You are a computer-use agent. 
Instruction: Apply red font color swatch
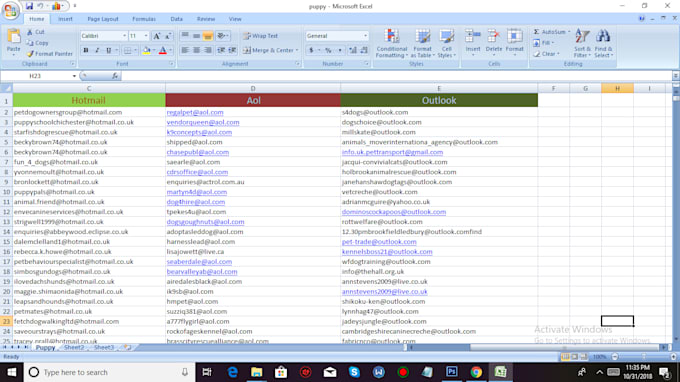pyautogui.click(x=163, y=51)
